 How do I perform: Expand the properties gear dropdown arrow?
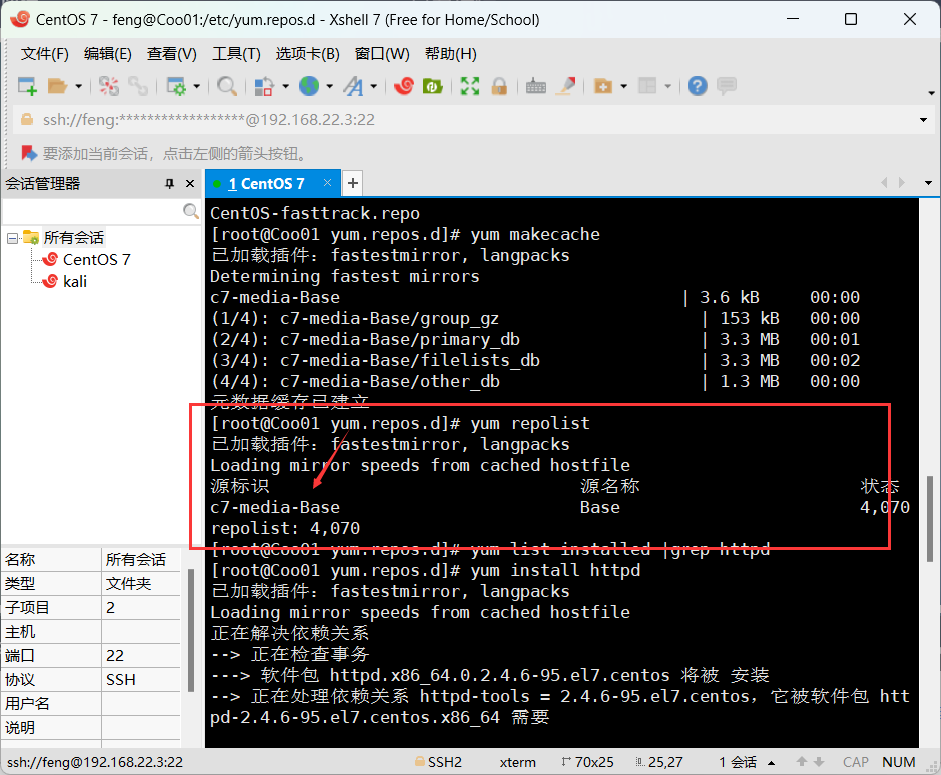coord(197,86)
